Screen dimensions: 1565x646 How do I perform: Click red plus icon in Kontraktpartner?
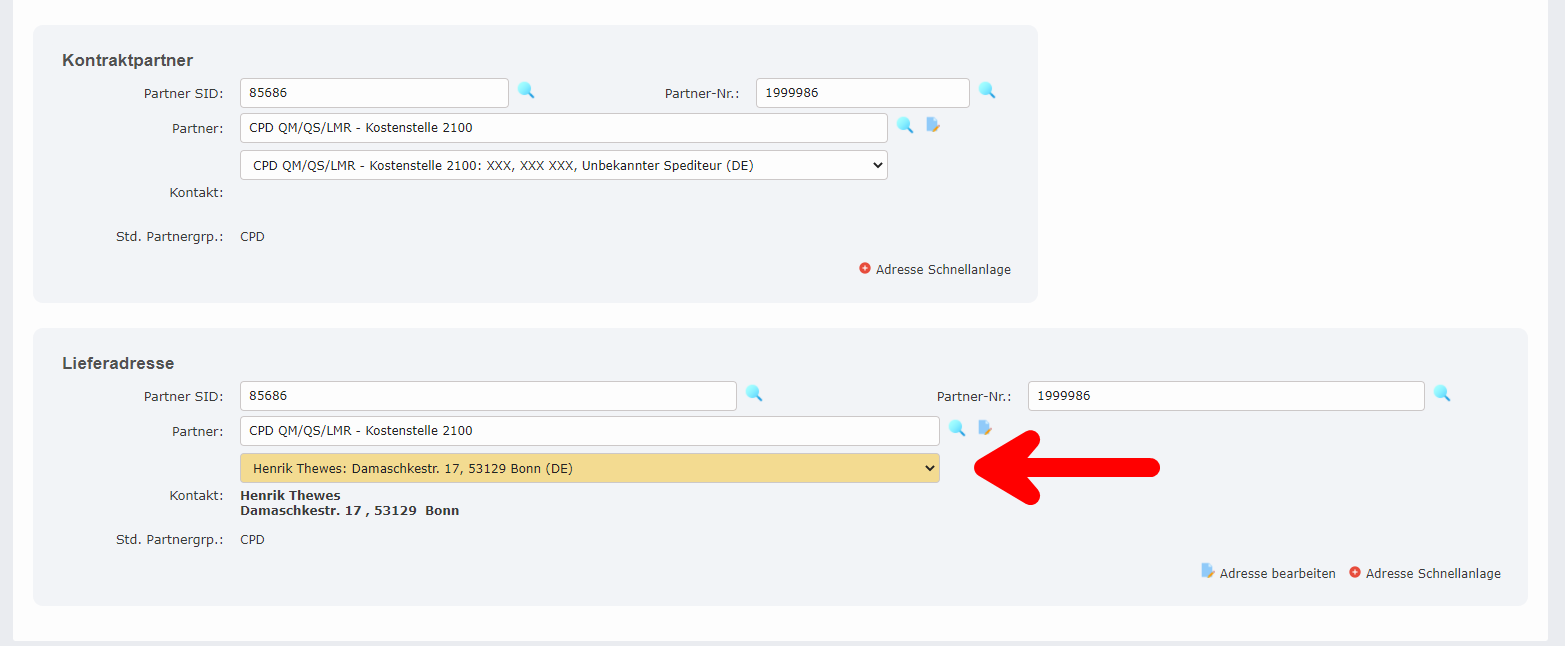[865, 269]
